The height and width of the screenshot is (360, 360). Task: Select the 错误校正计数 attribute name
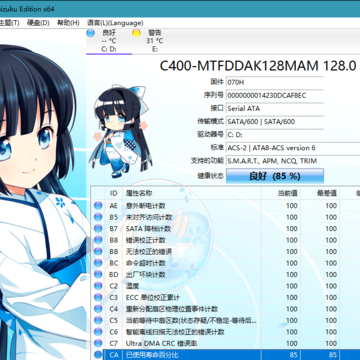point(146,240)
